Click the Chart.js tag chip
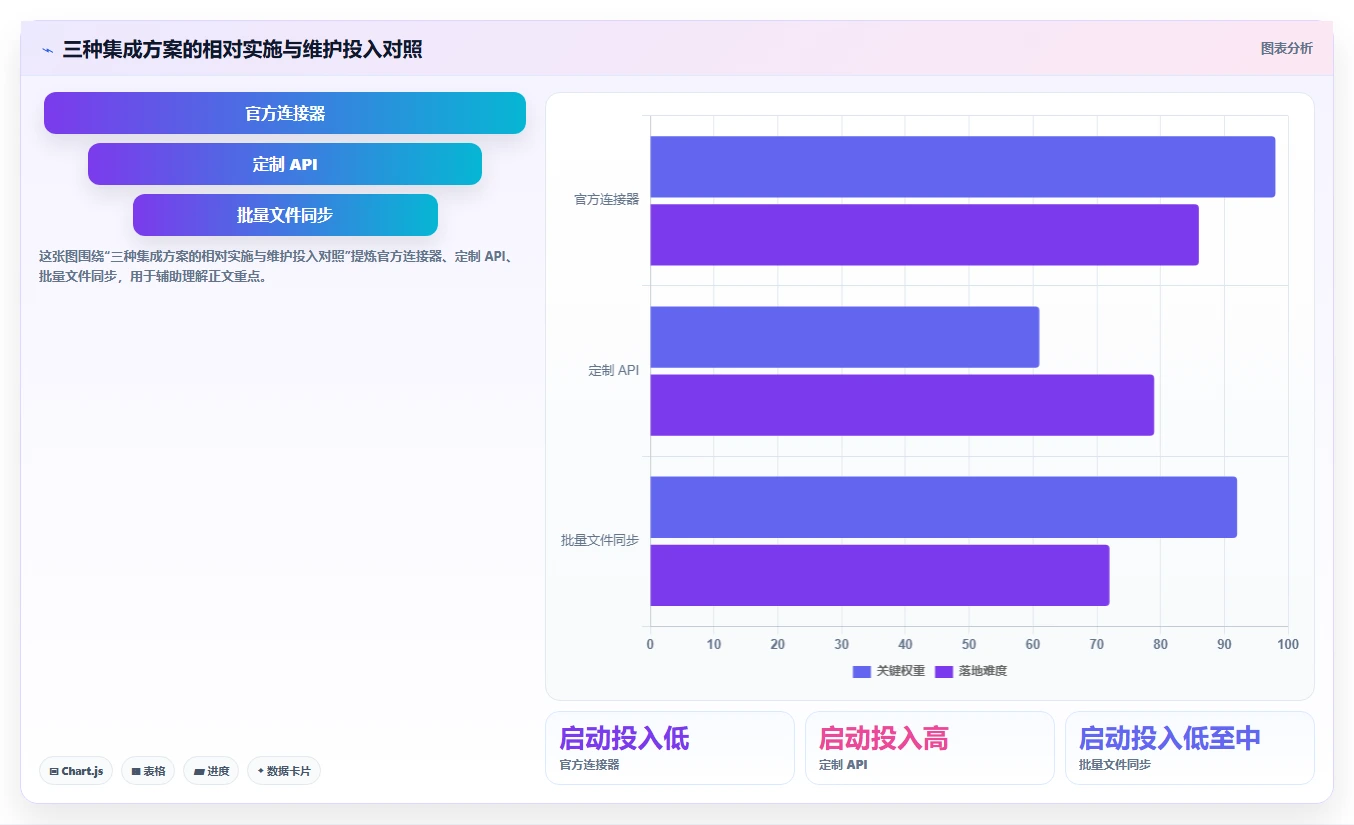1354x825 pixels. (76, 771)
